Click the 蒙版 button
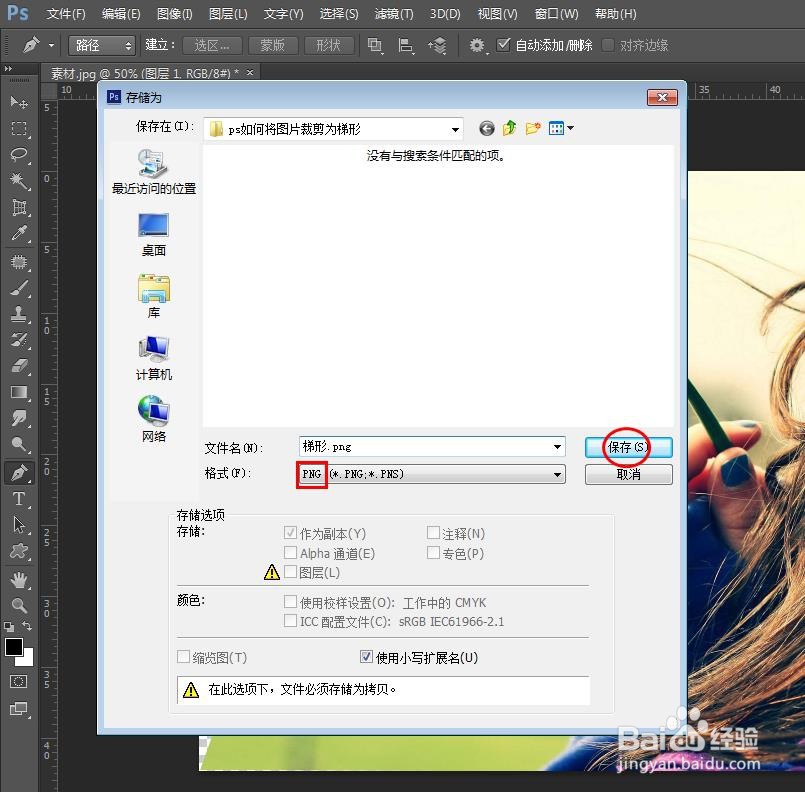The image size is (805, 792). (x=273, y=45)
